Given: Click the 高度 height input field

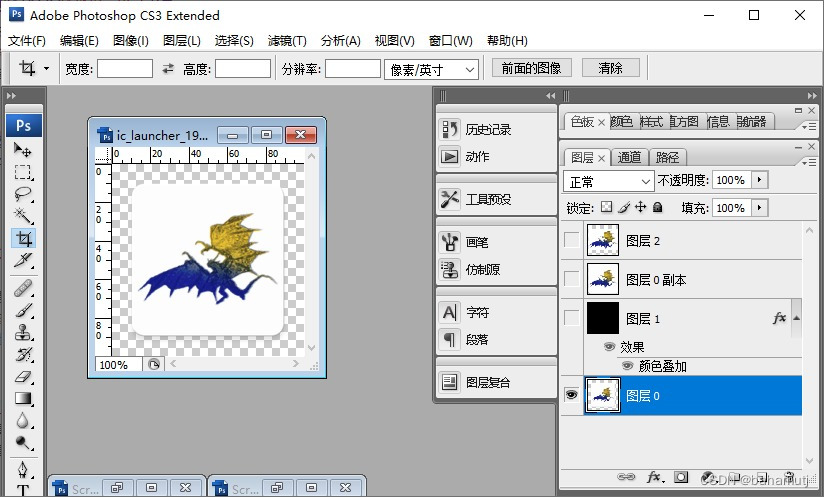Looking at the screenshot, I should 243,68.
